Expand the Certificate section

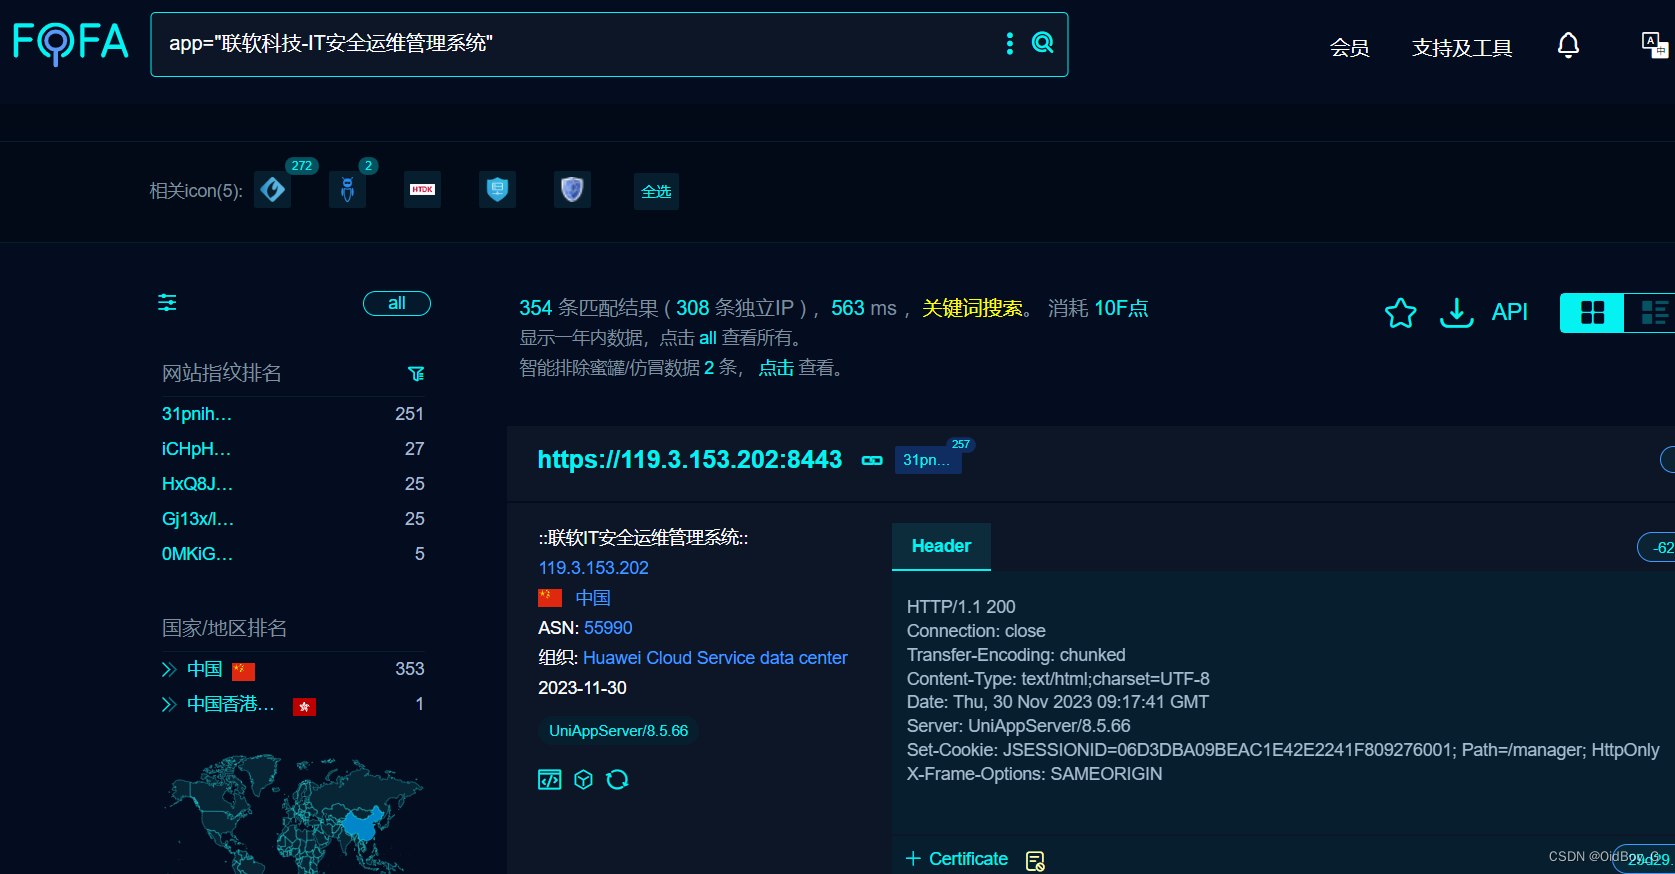(957, 859)
